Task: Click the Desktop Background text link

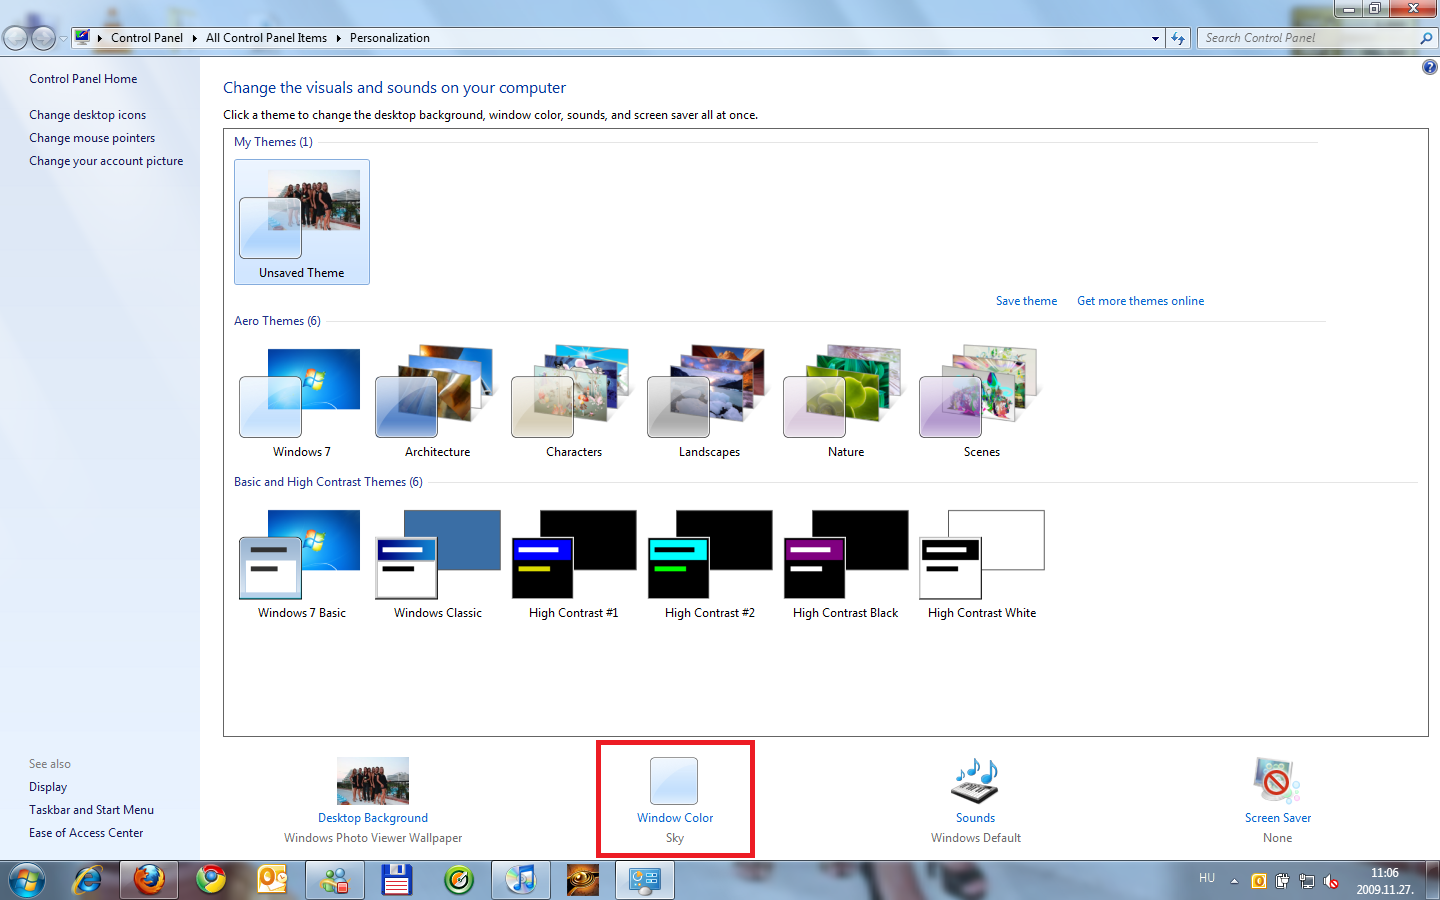Action: point(373,818)
